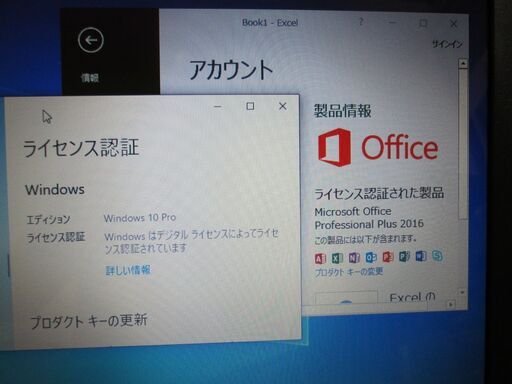Click the Excel icon in Office products
Screen dimensions: 512x384
(x=337, y=258)
